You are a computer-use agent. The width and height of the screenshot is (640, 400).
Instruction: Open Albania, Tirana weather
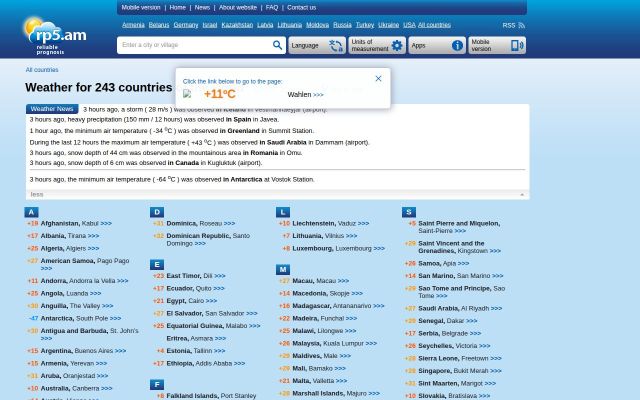70,236
